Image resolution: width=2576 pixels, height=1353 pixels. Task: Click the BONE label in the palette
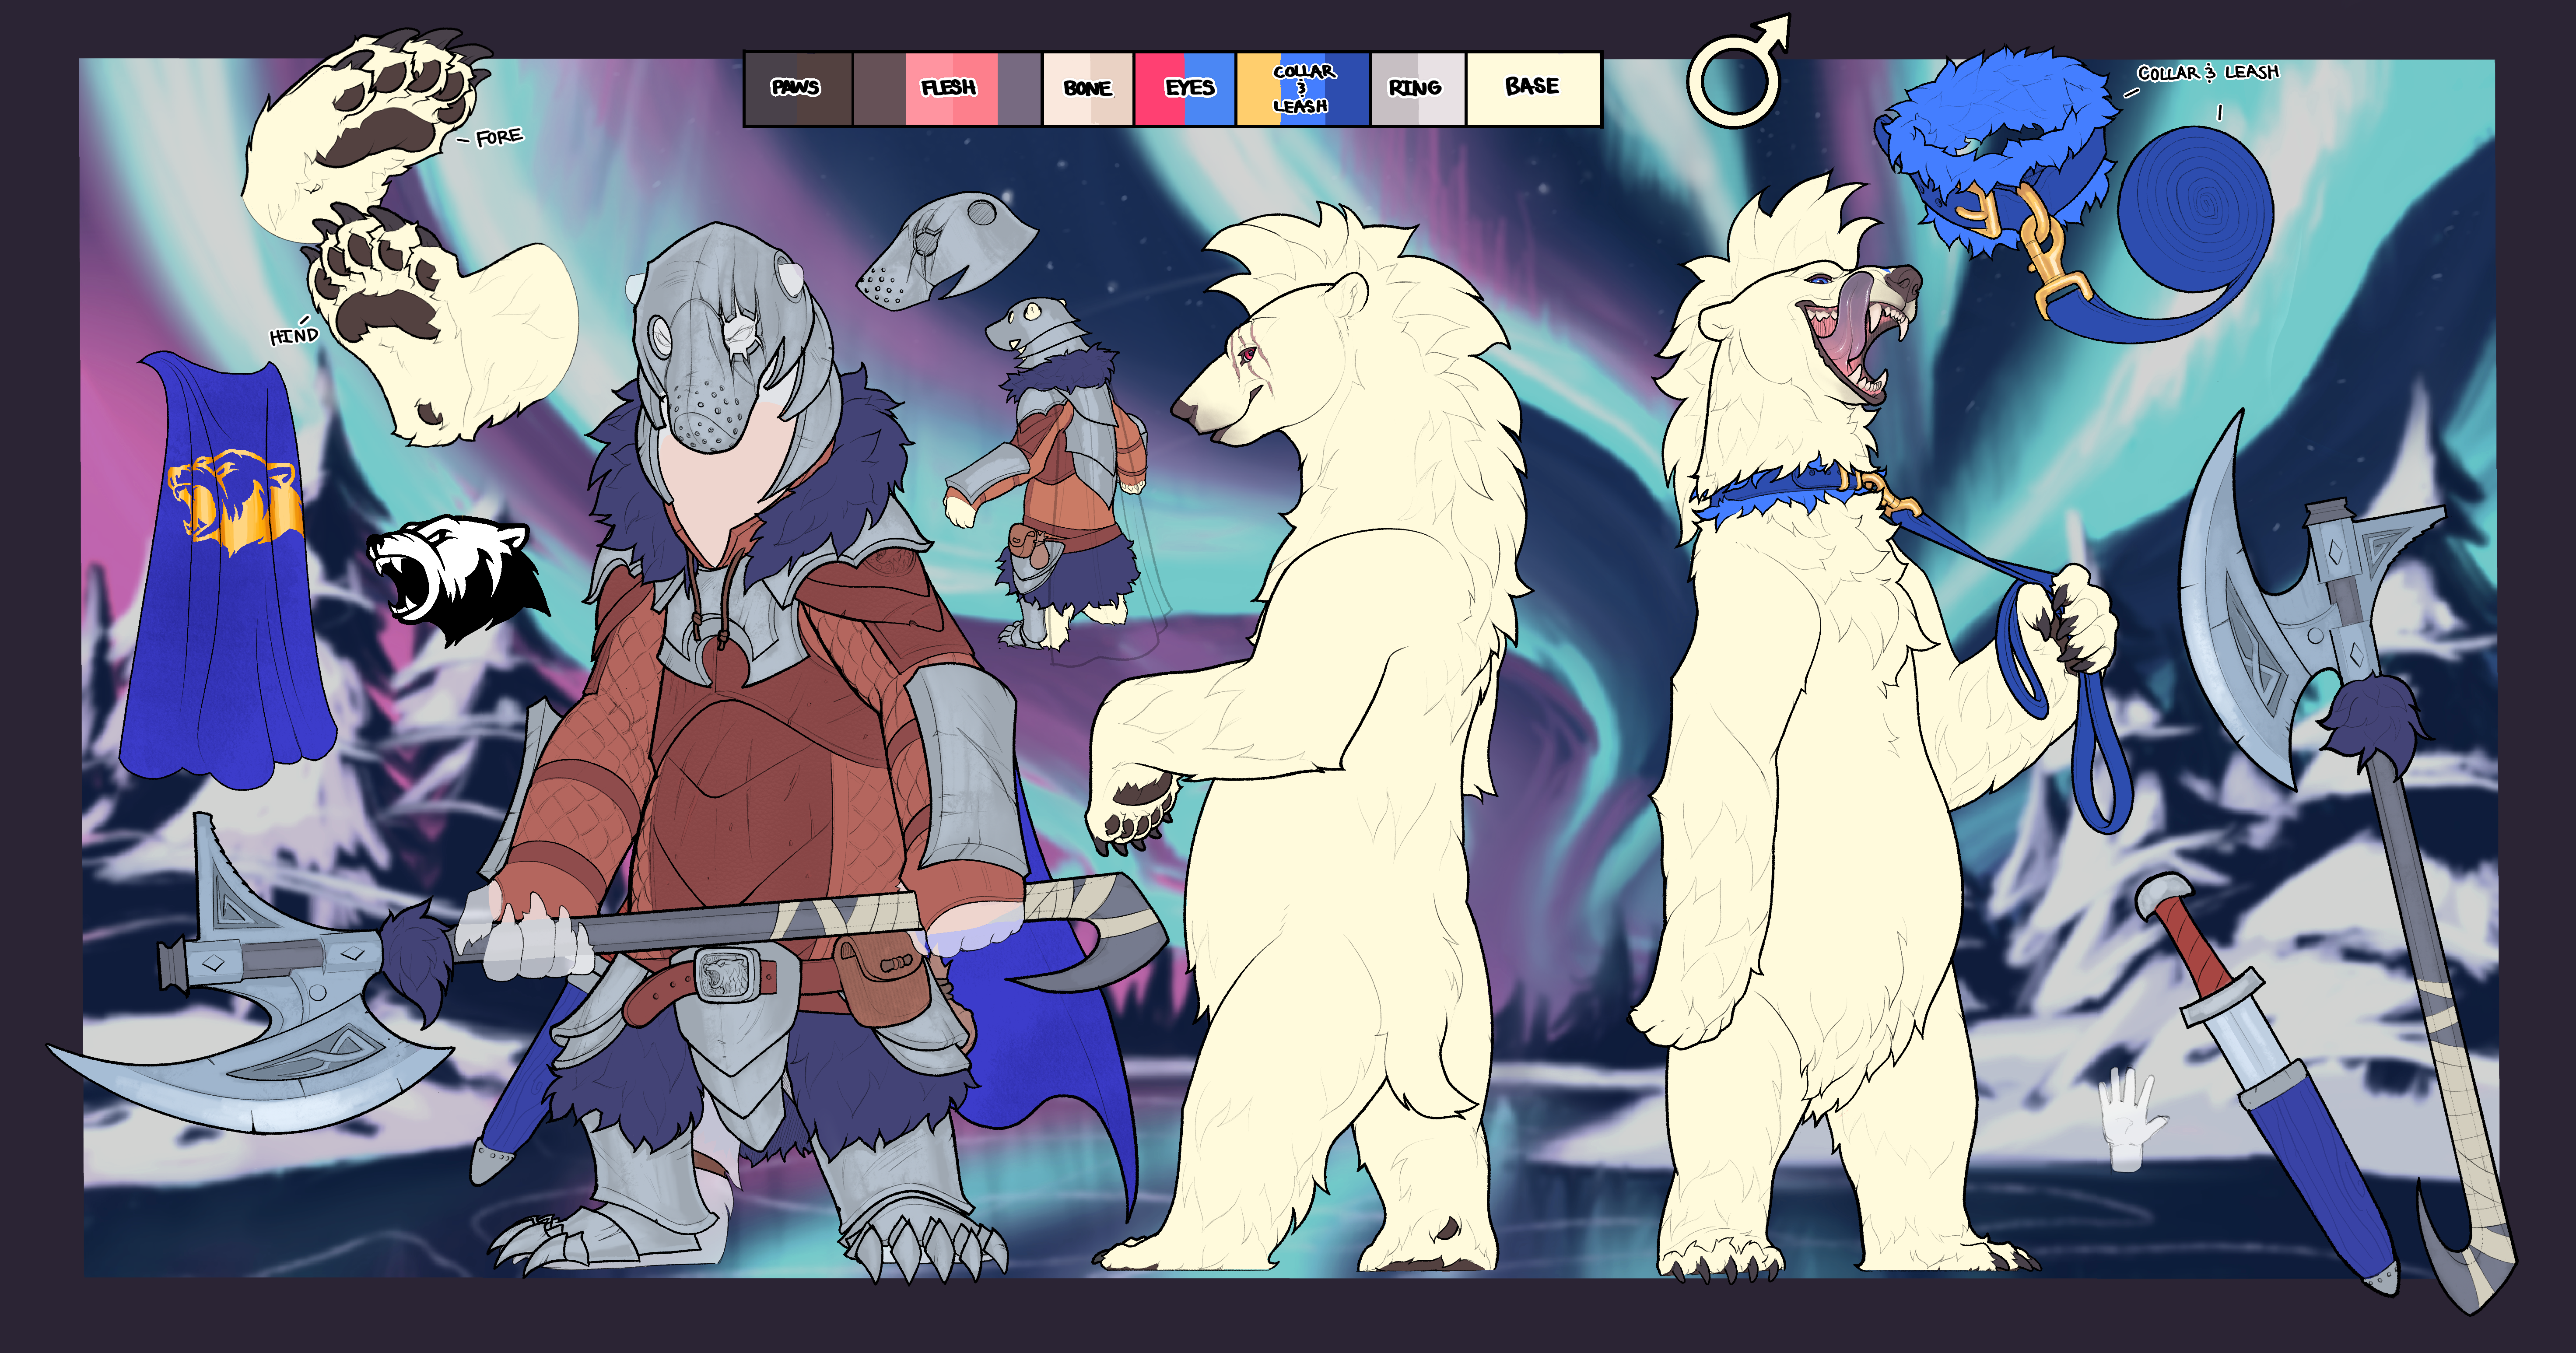(1088, 89)
